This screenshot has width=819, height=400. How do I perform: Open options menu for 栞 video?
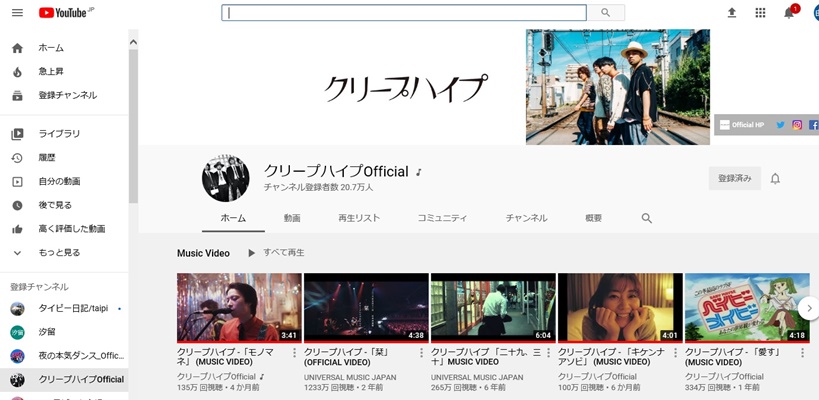click(422, 353)
